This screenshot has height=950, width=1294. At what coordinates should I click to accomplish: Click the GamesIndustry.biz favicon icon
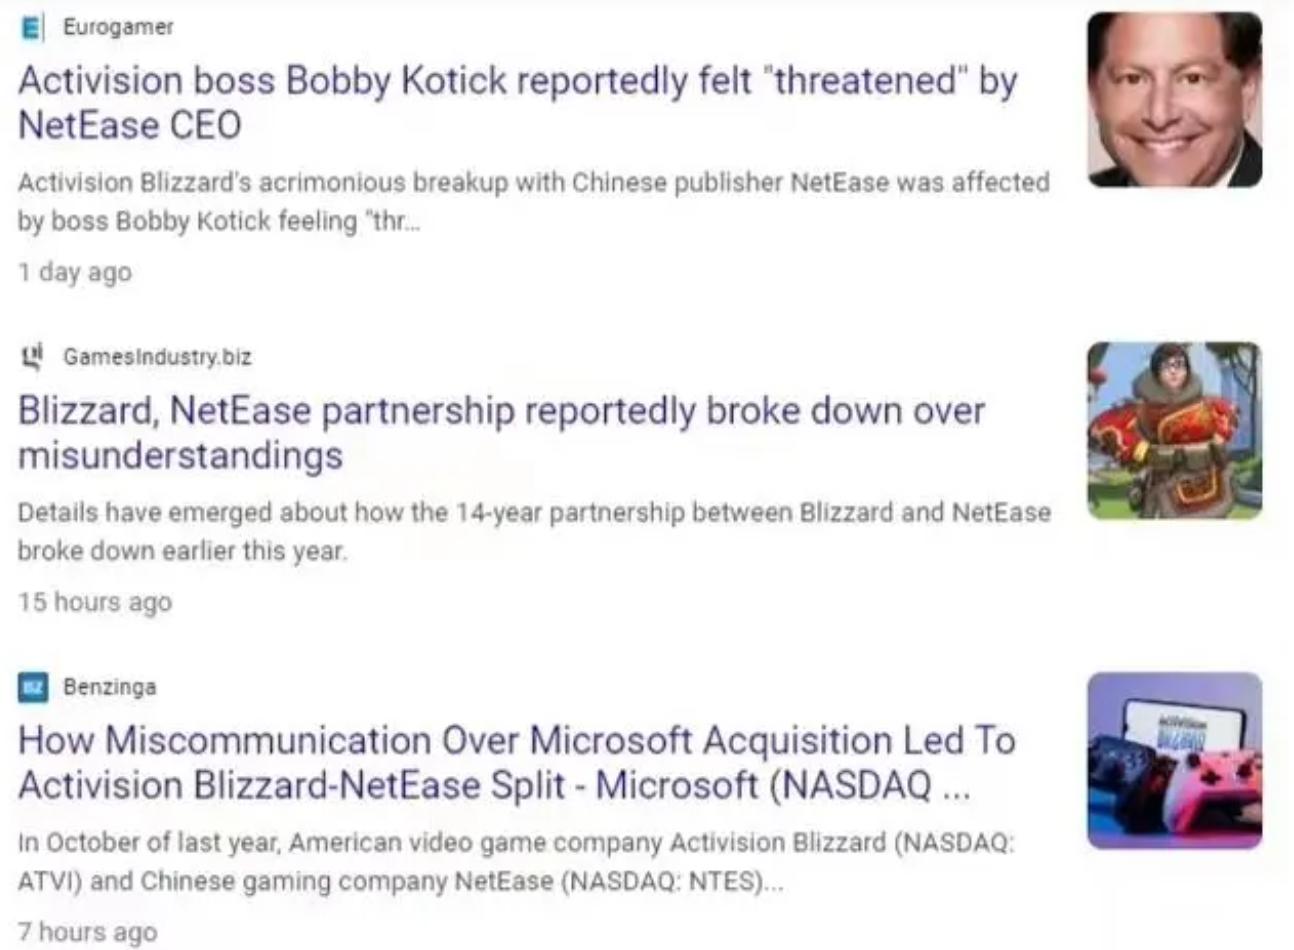pyautogui.click(x=32, y=356)
